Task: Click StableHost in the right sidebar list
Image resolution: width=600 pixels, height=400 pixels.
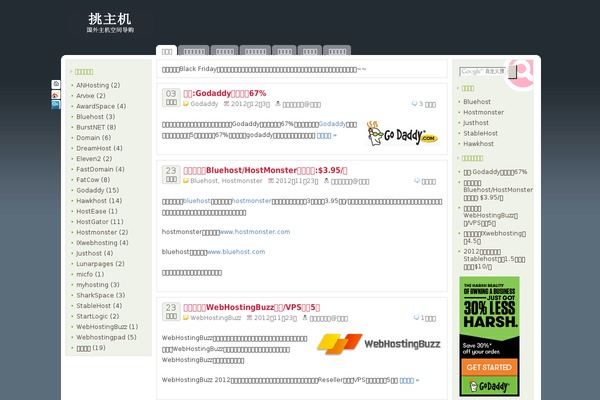Action: [x=481, y=133]
